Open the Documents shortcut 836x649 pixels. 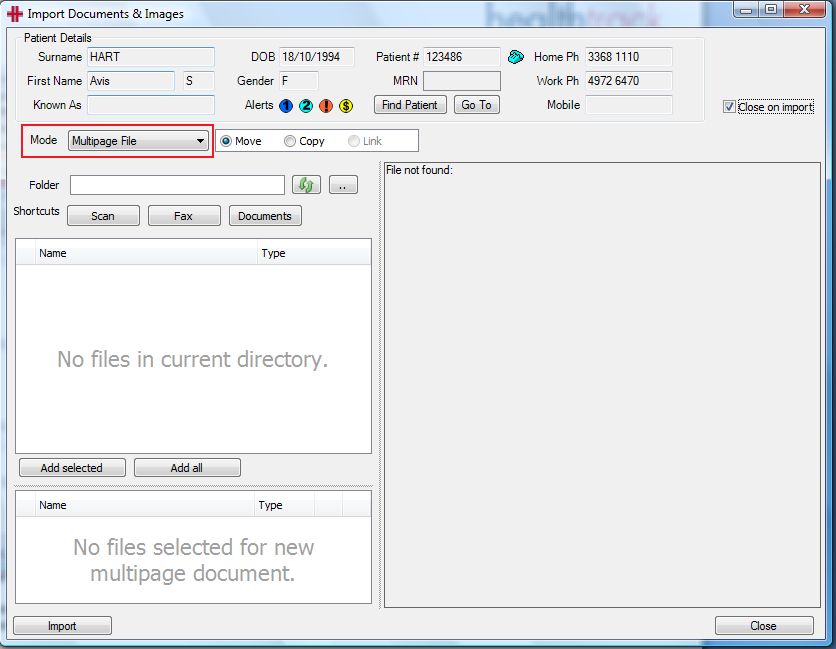265,216
